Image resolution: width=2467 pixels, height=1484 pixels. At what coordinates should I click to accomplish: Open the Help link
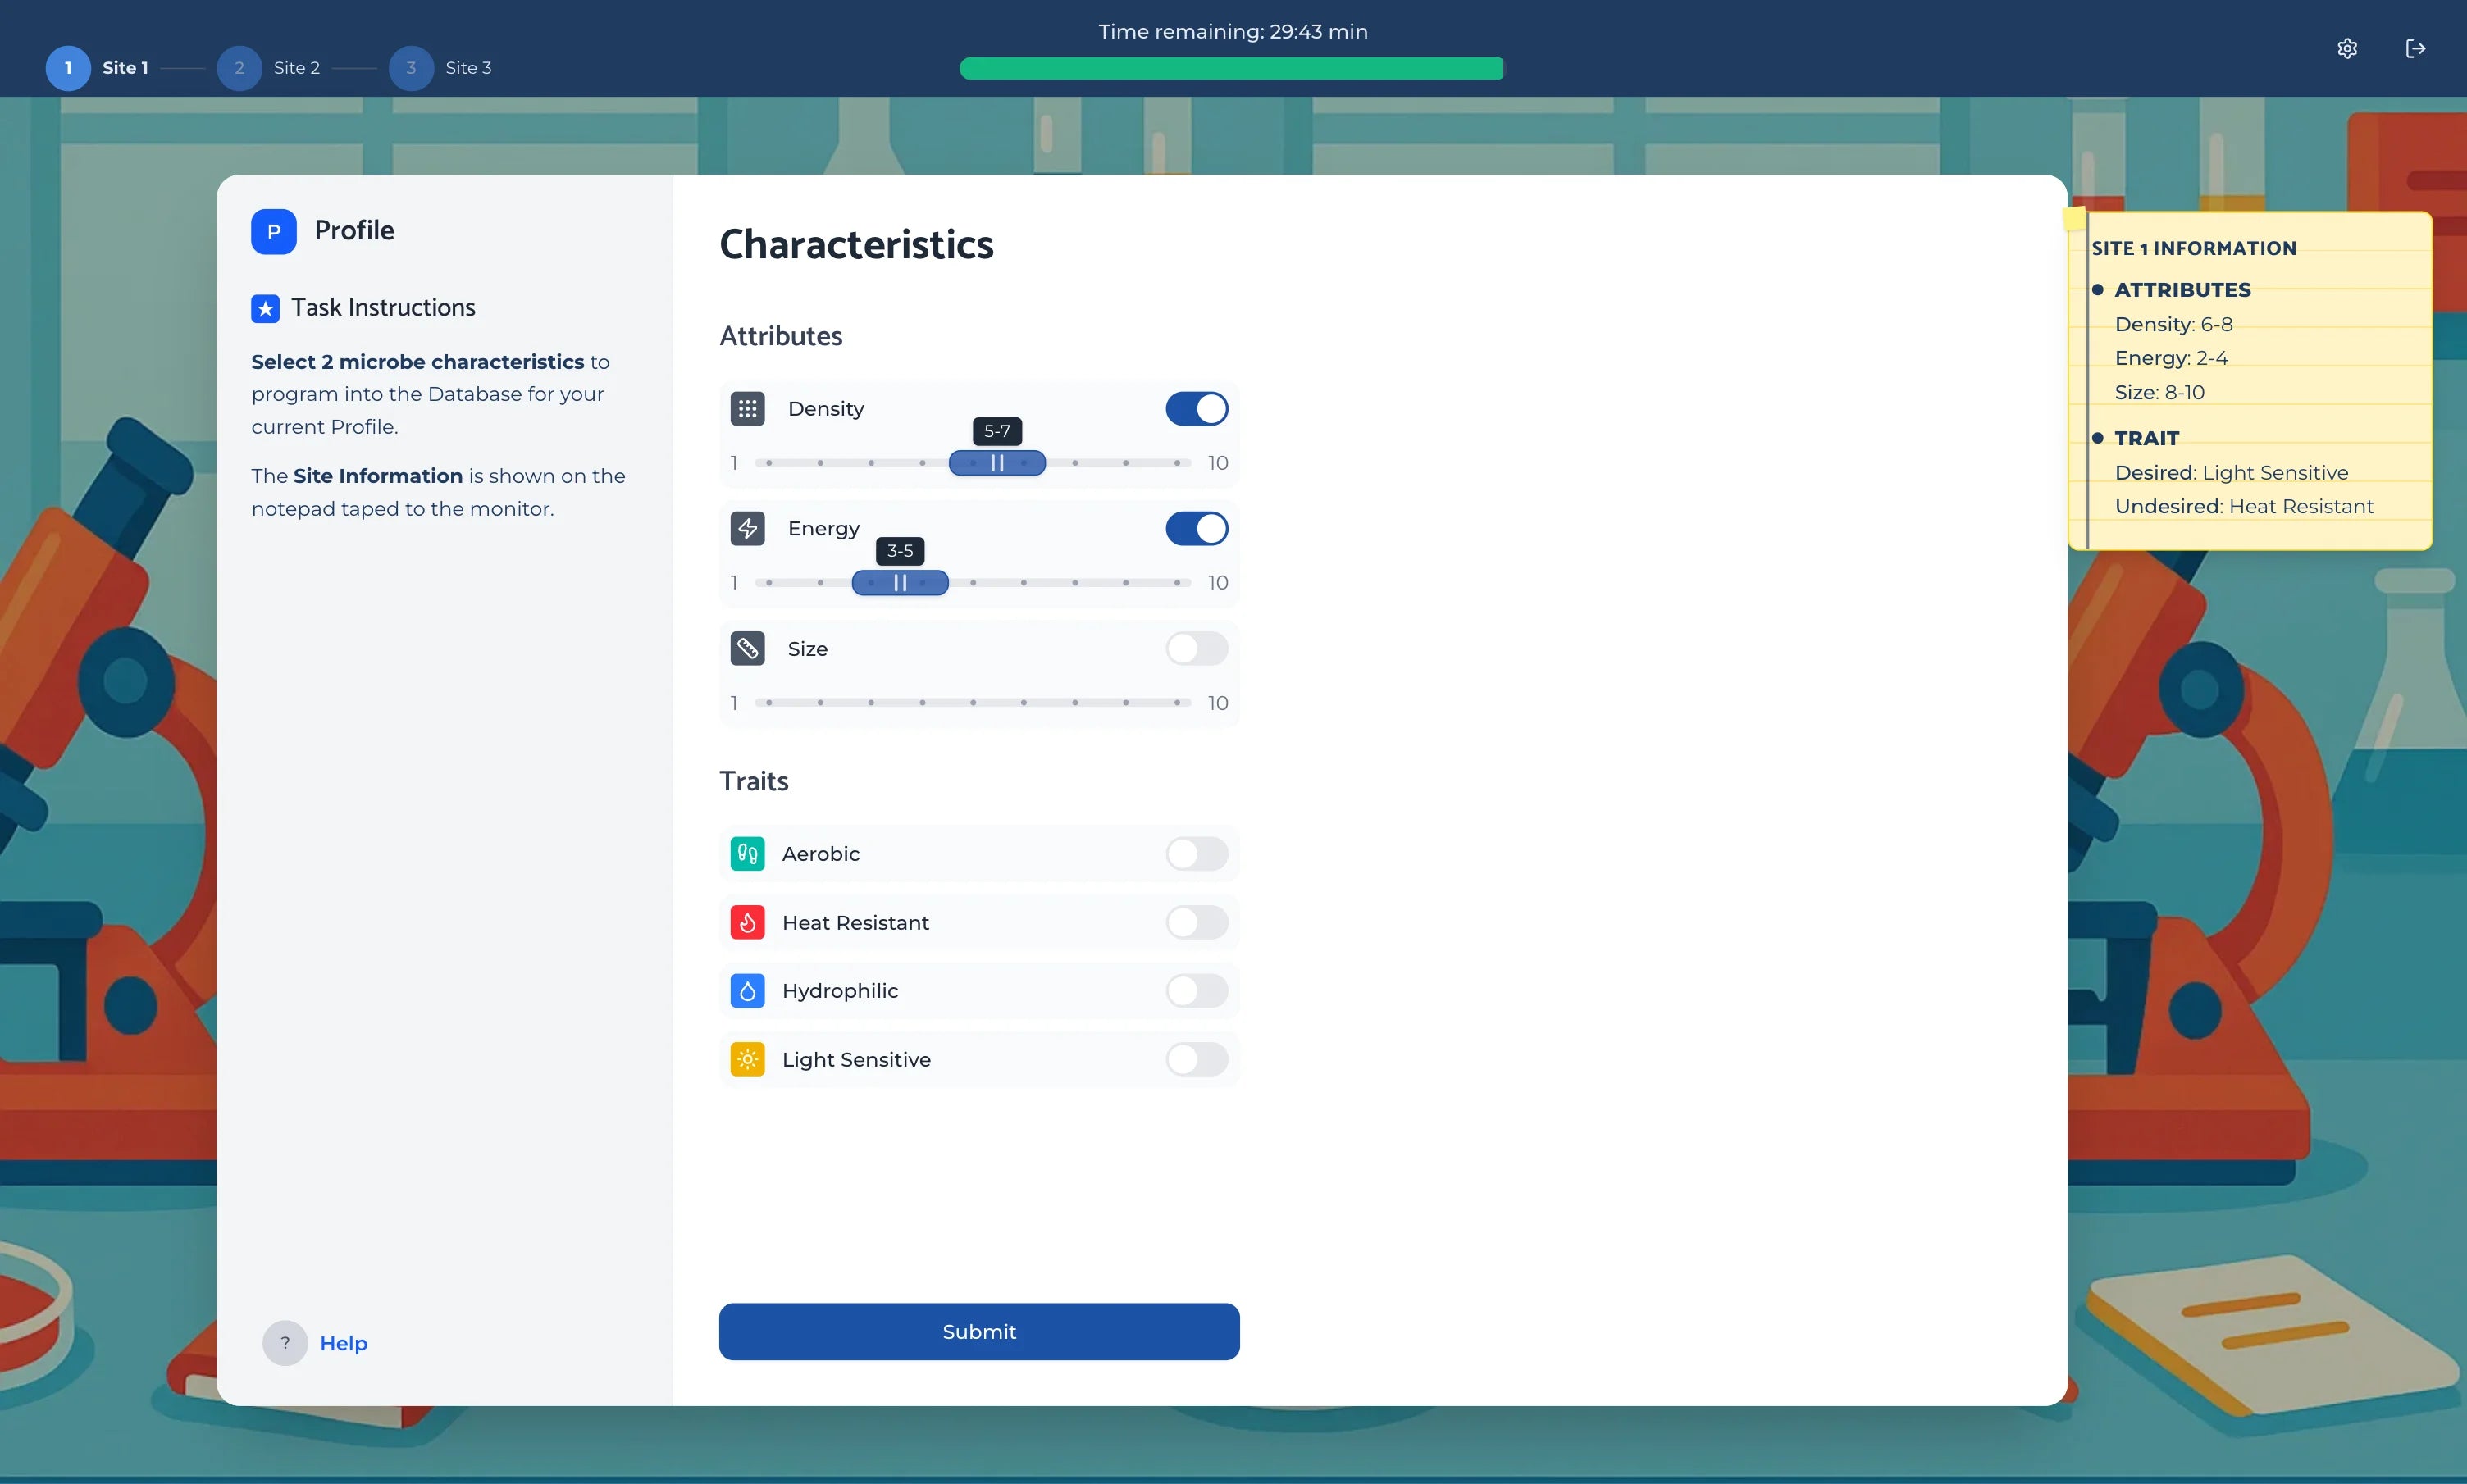pos(343,1344)
